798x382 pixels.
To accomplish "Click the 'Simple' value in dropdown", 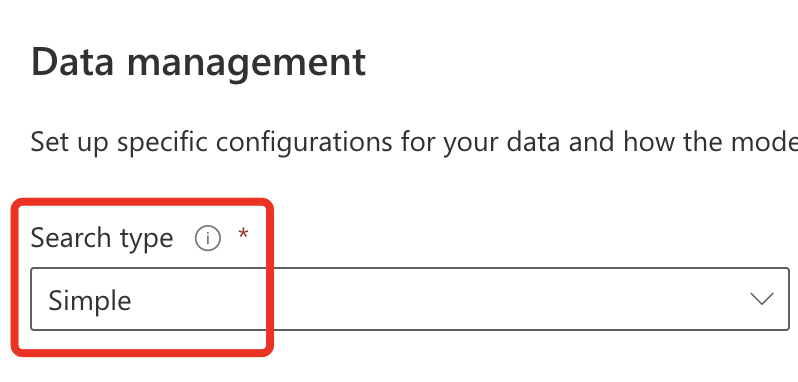I will 90,301.
